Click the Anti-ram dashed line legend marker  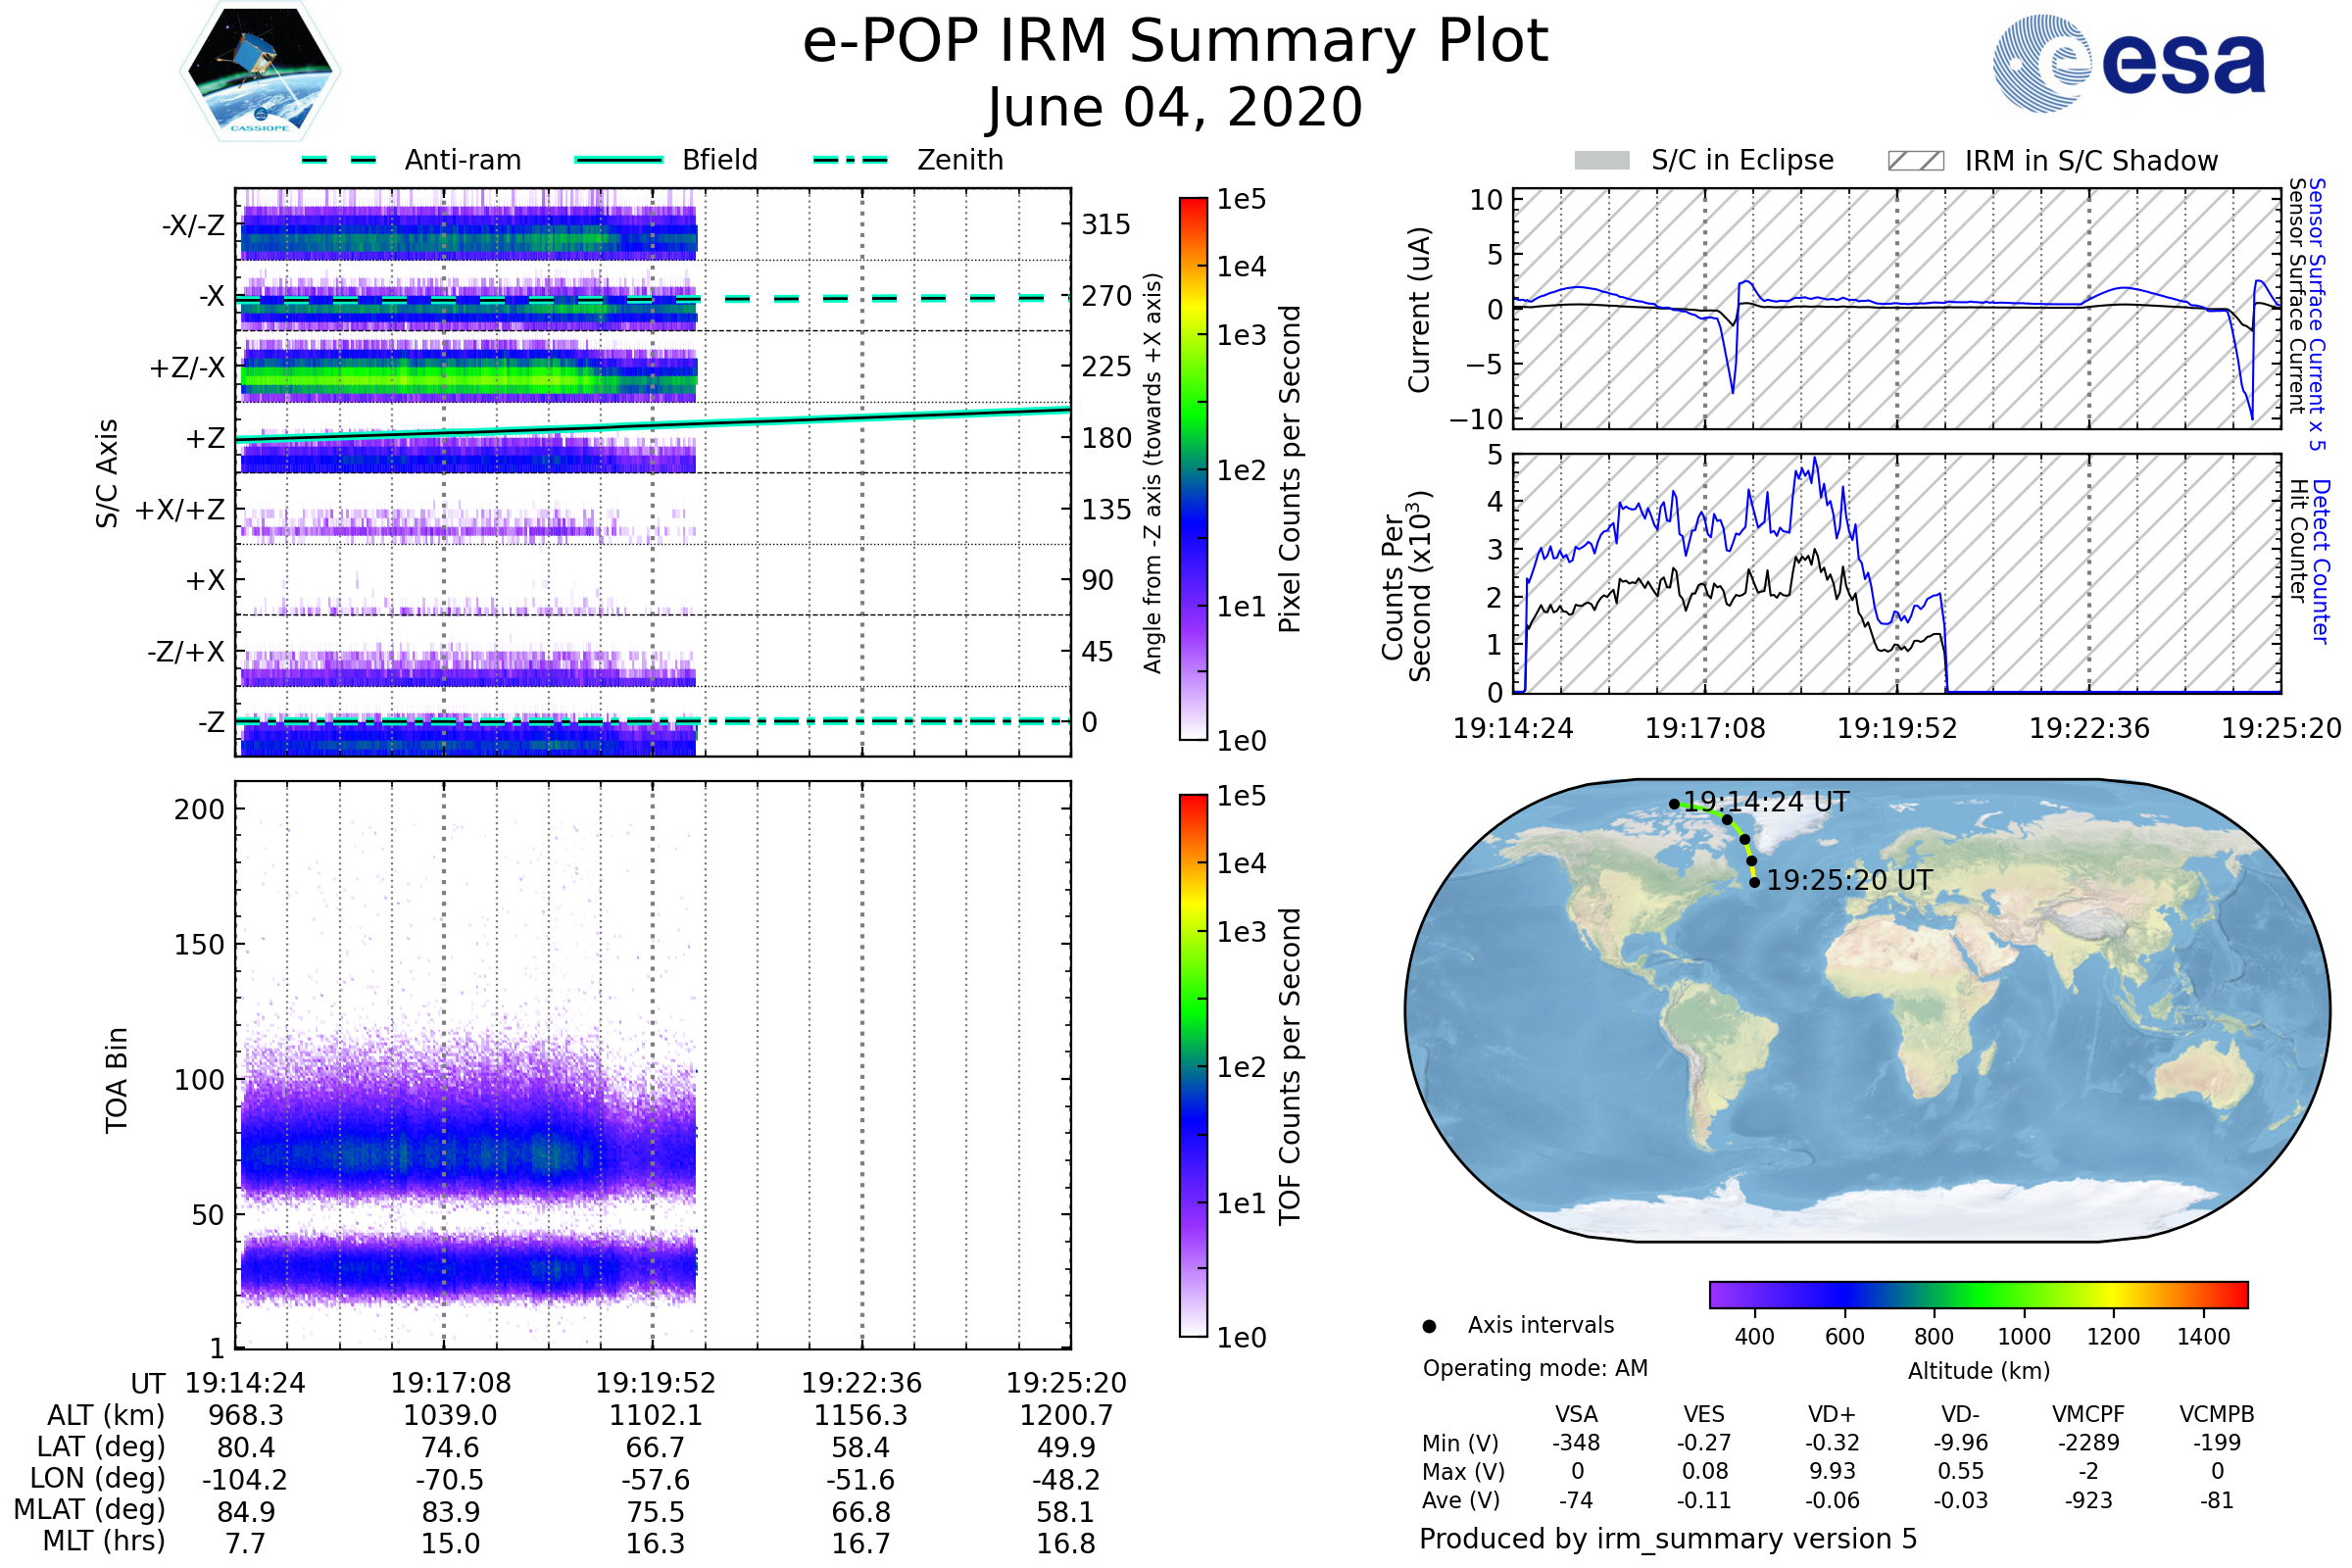tap(339, 160)
